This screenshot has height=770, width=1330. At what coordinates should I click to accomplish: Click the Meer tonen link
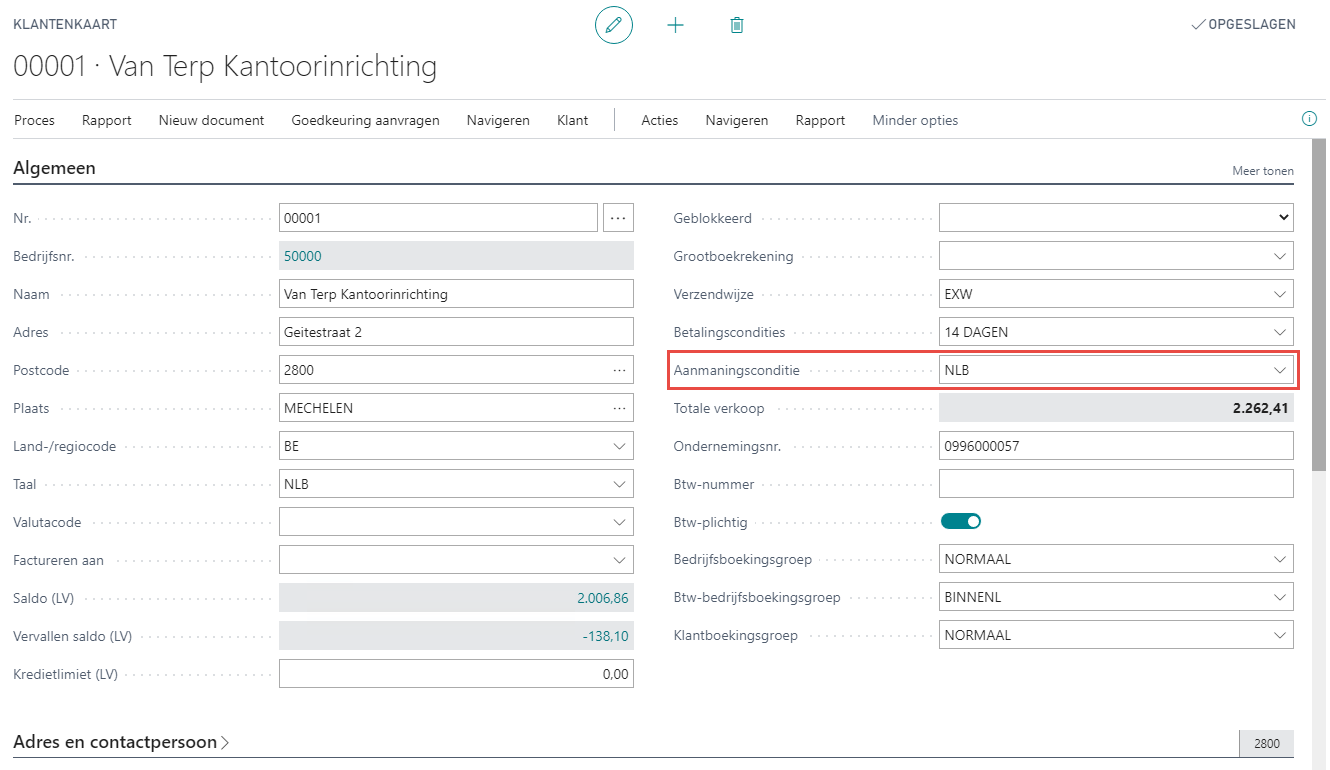1262,171
